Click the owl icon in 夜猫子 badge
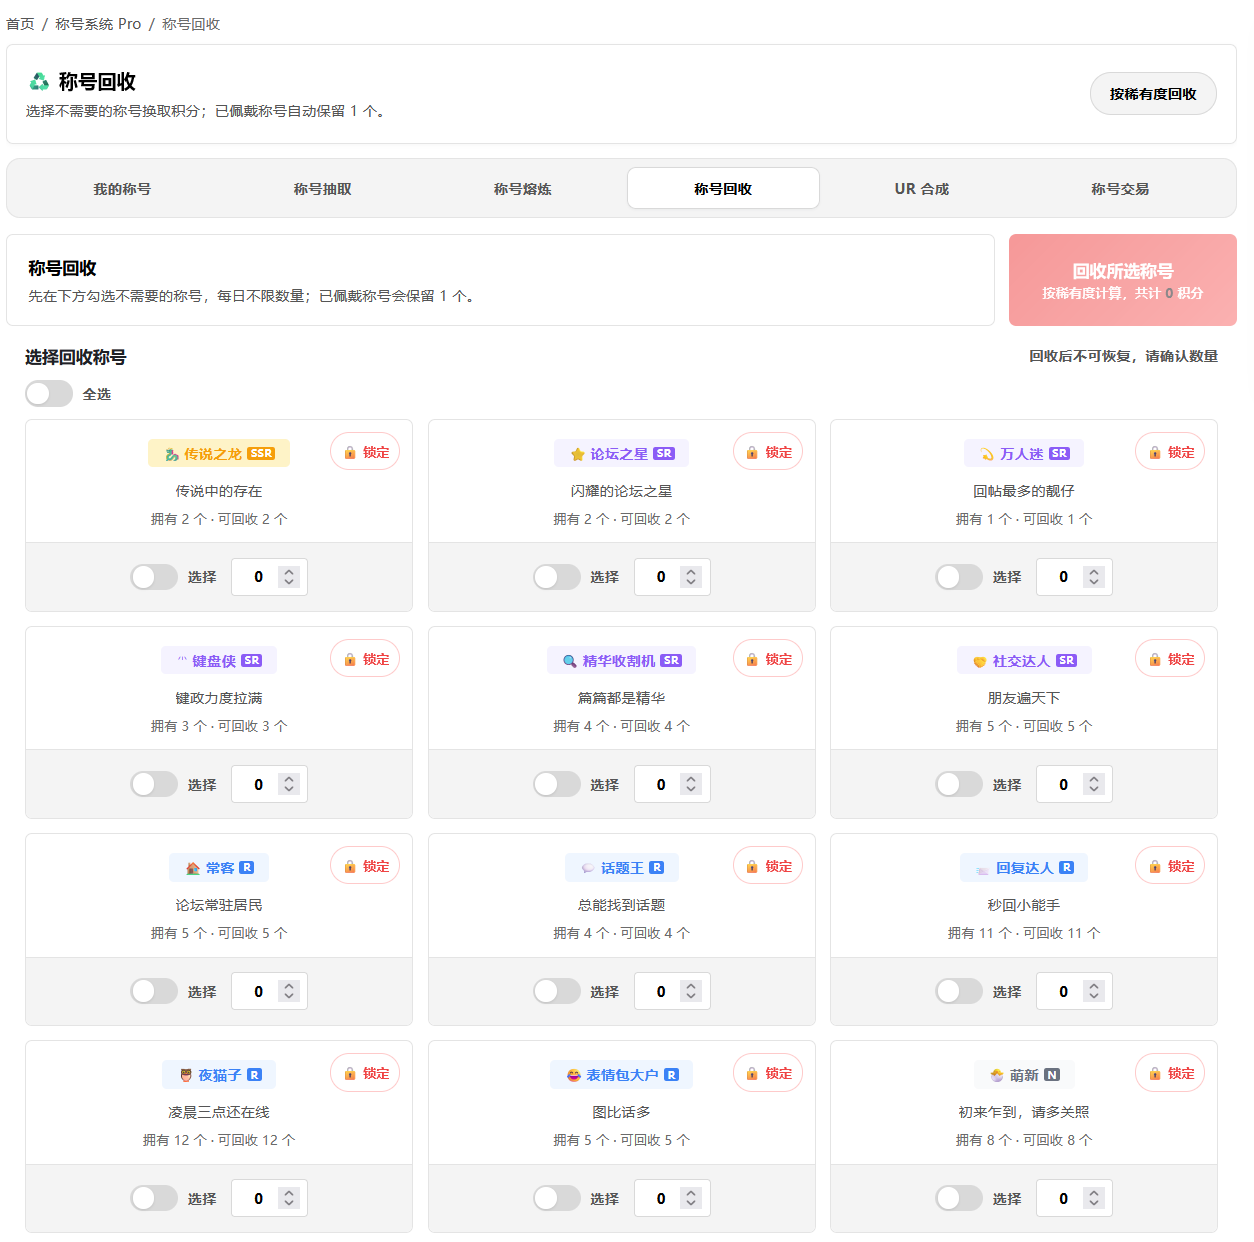The height and width of the screenshot is (1242, 1254). (186, 1075)
